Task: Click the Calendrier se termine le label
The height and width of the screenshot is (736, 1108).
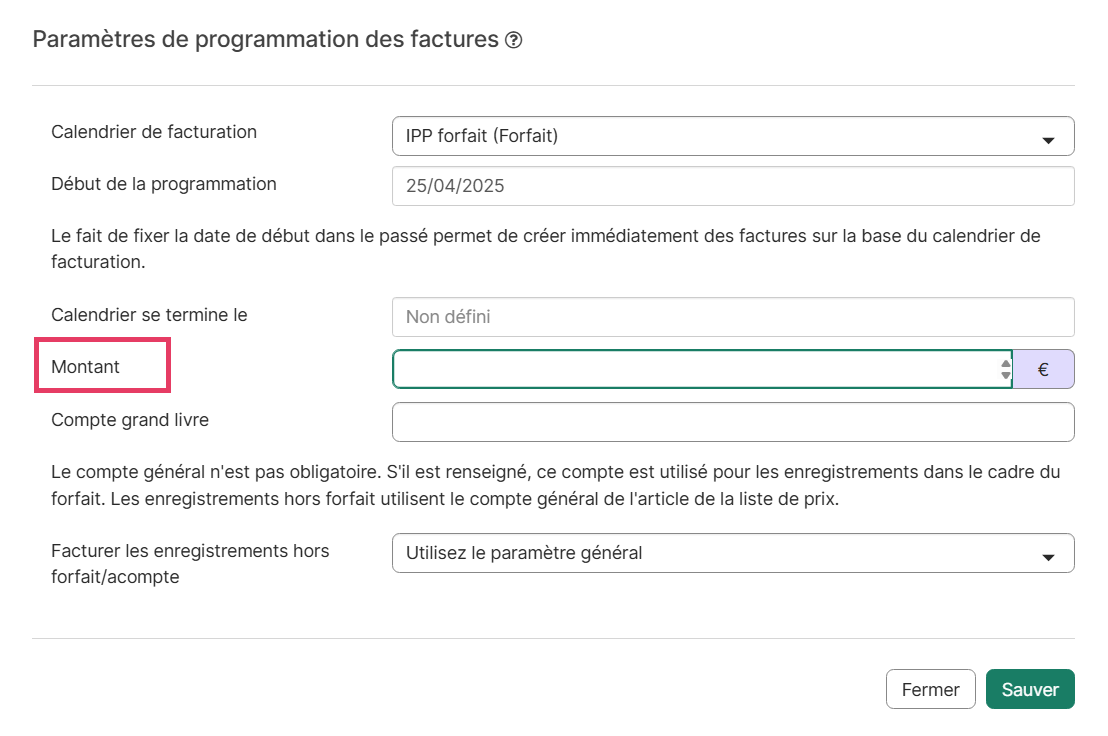Action: 149,315
